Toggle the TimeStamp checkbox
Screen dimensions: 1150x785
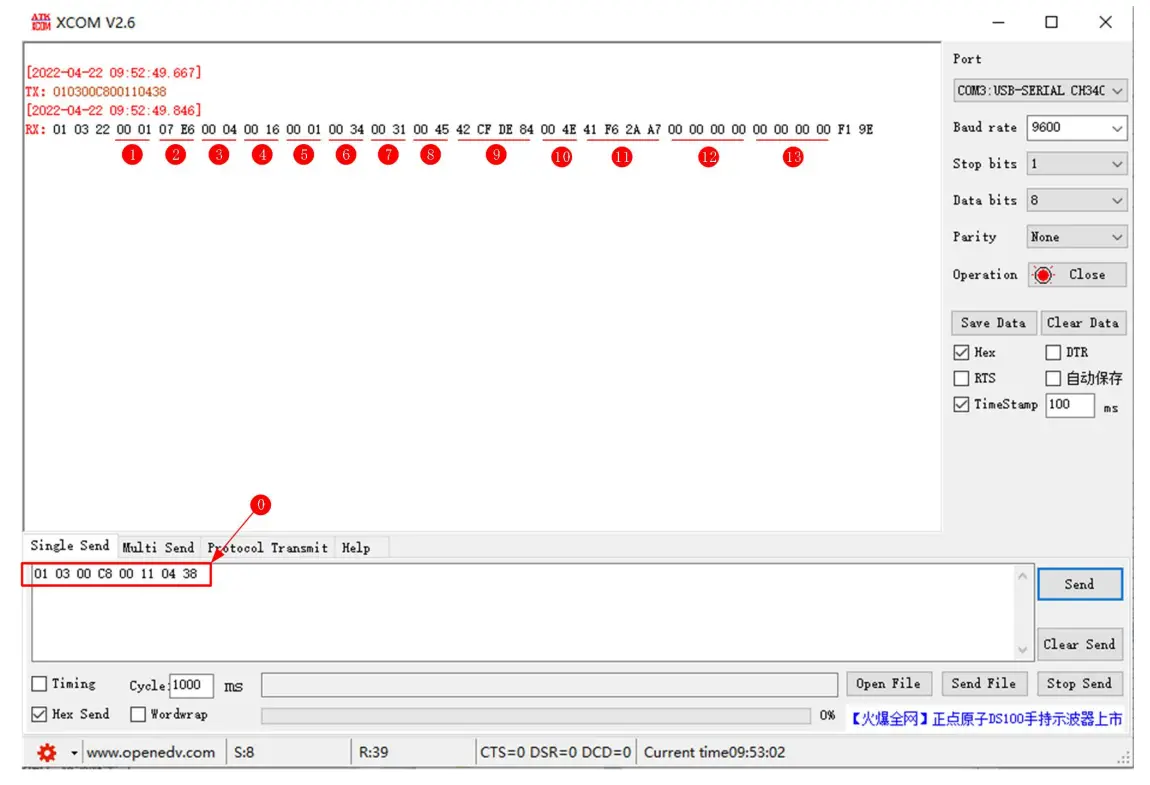pyautogui.click(x=961, y=404)
